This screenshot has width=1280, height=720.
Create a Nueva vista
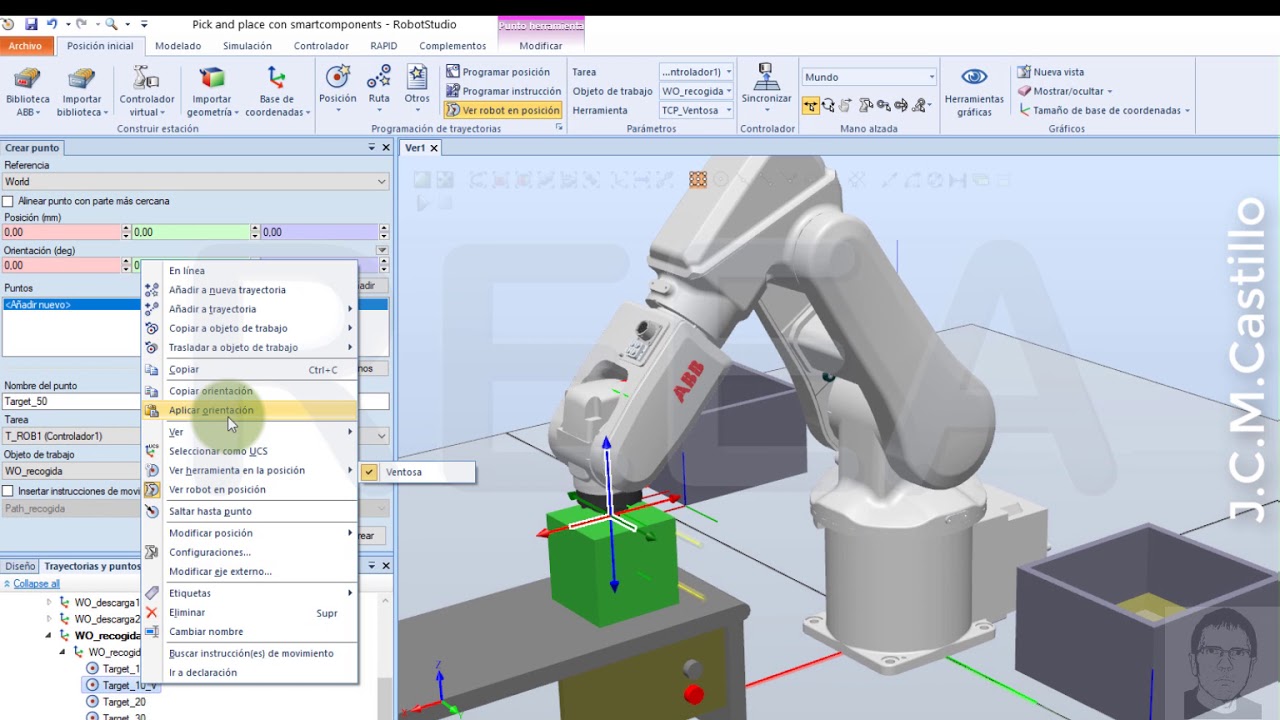pos(1050,72)
